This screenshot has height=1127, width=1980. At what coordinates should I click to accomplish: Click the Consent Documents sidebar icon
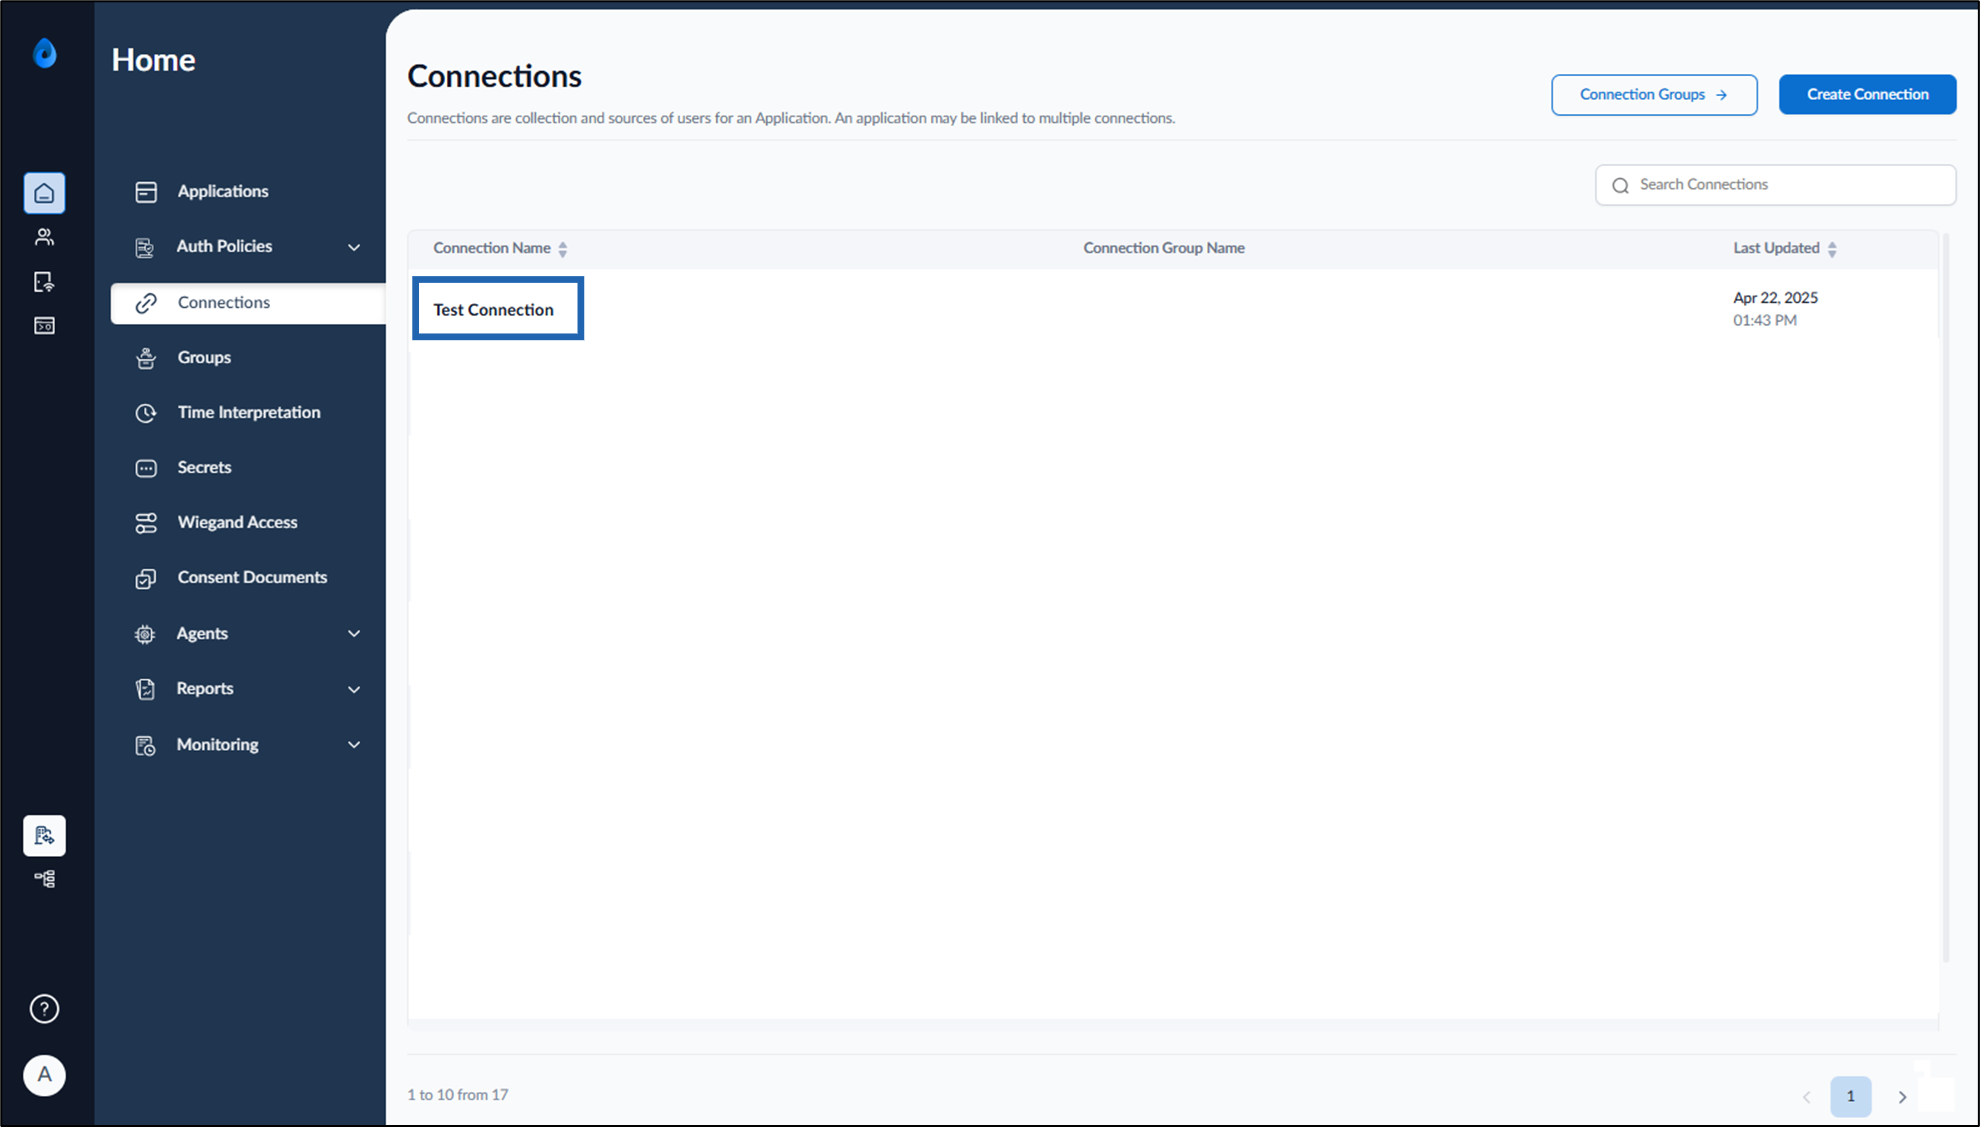coord(146,578)
